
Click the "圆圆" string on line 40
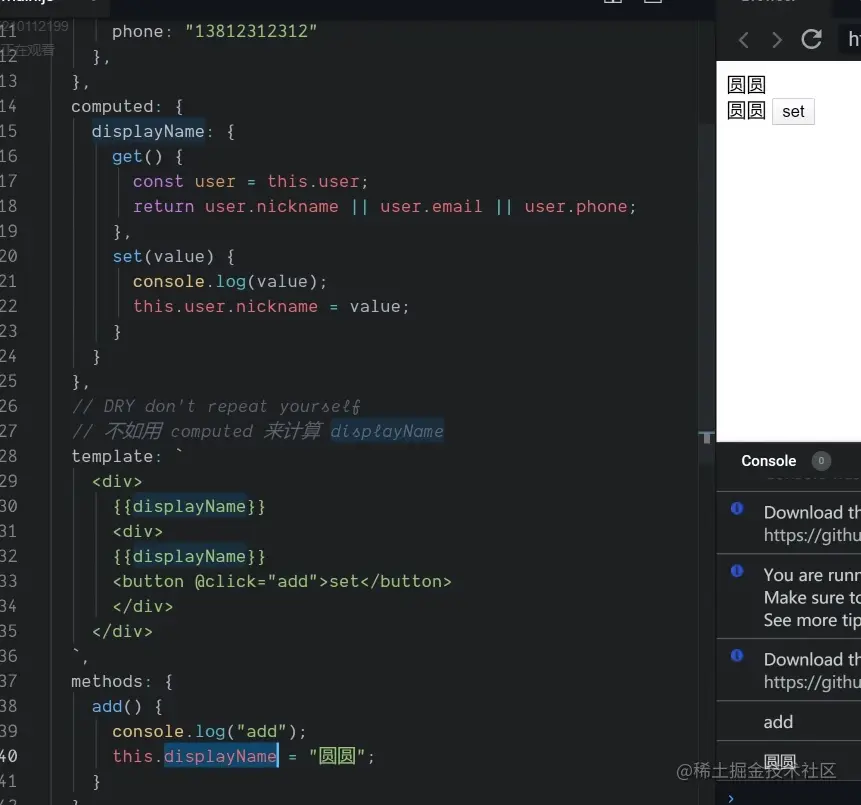337,756
